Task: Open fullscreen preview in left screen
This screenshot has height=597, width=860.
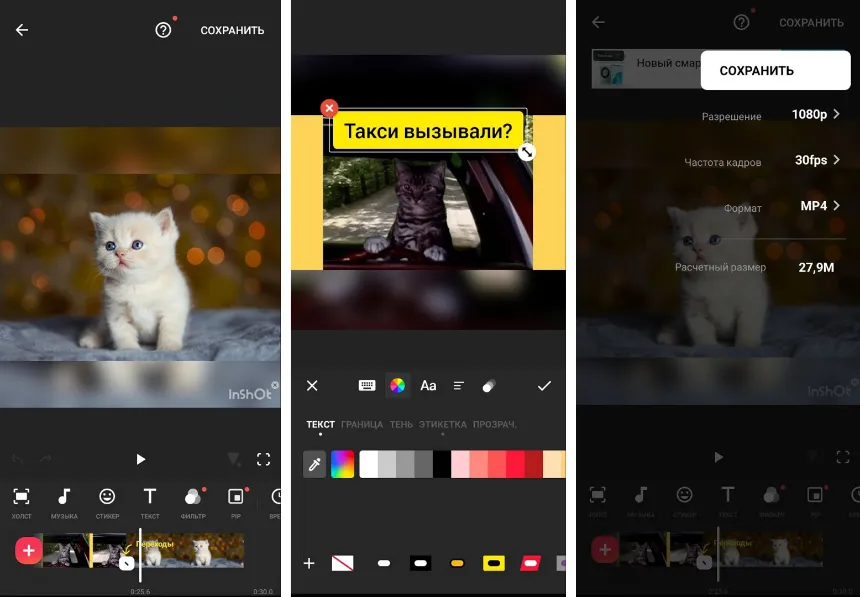Action: pos(263,459)
